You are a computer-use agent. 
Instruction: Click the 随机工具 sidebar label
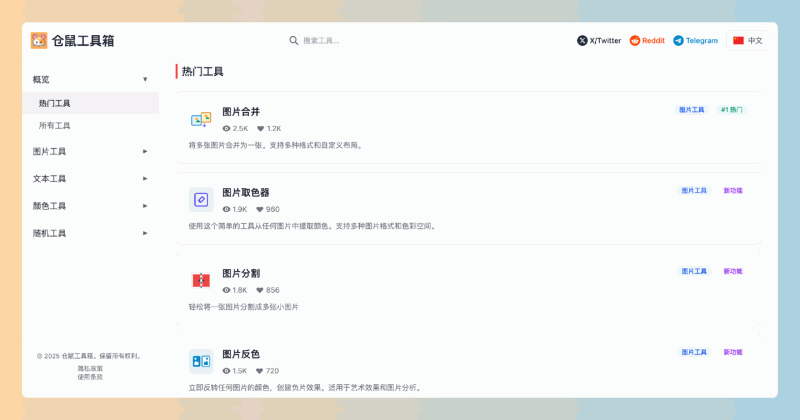[49, 233]
